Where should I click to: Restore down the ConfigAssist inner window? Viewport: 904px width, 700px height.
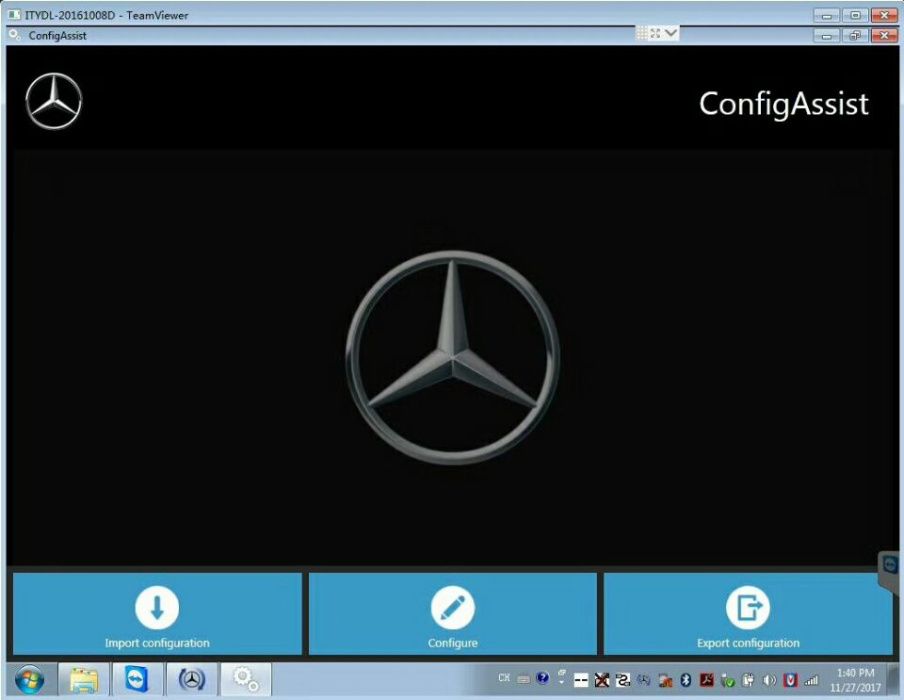click(855, 35)
